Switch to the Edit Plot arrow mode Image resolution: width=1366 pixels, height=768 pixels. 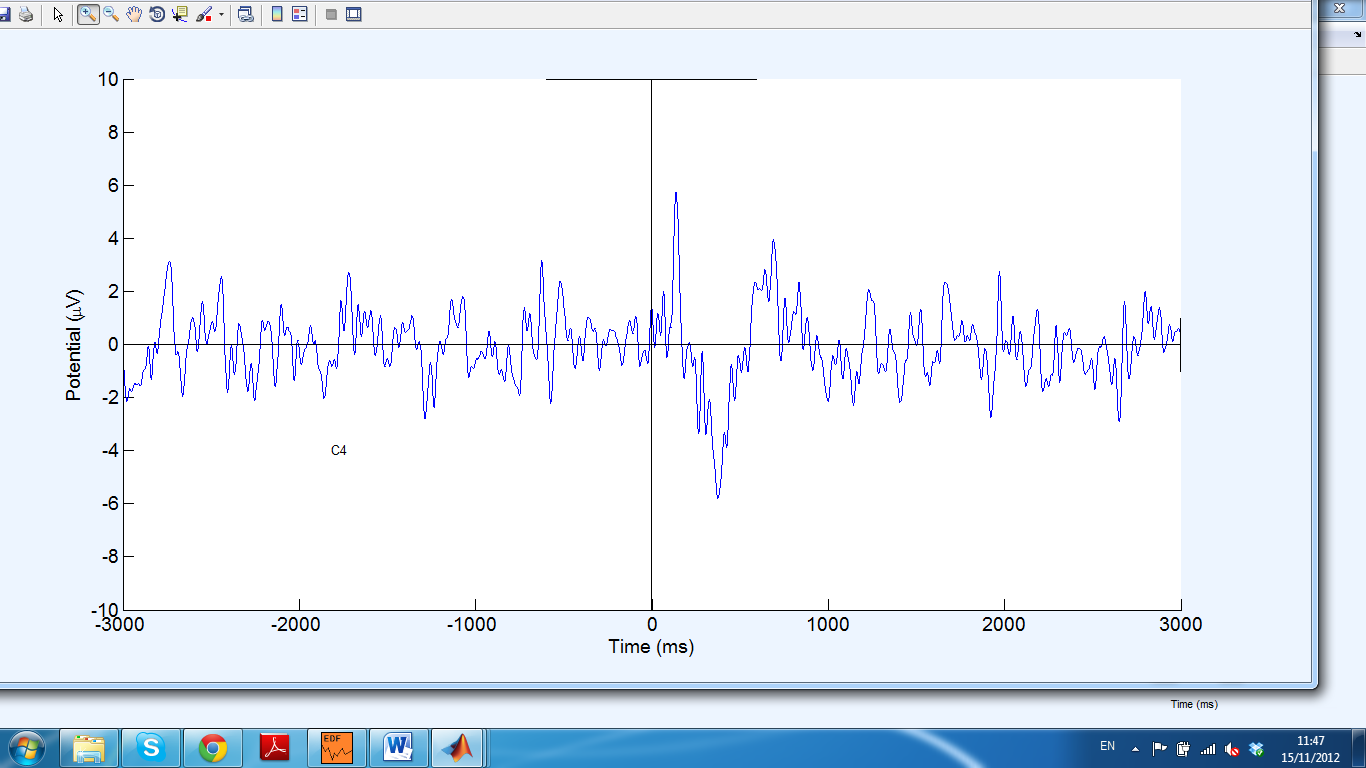click(x=57, y=14)
